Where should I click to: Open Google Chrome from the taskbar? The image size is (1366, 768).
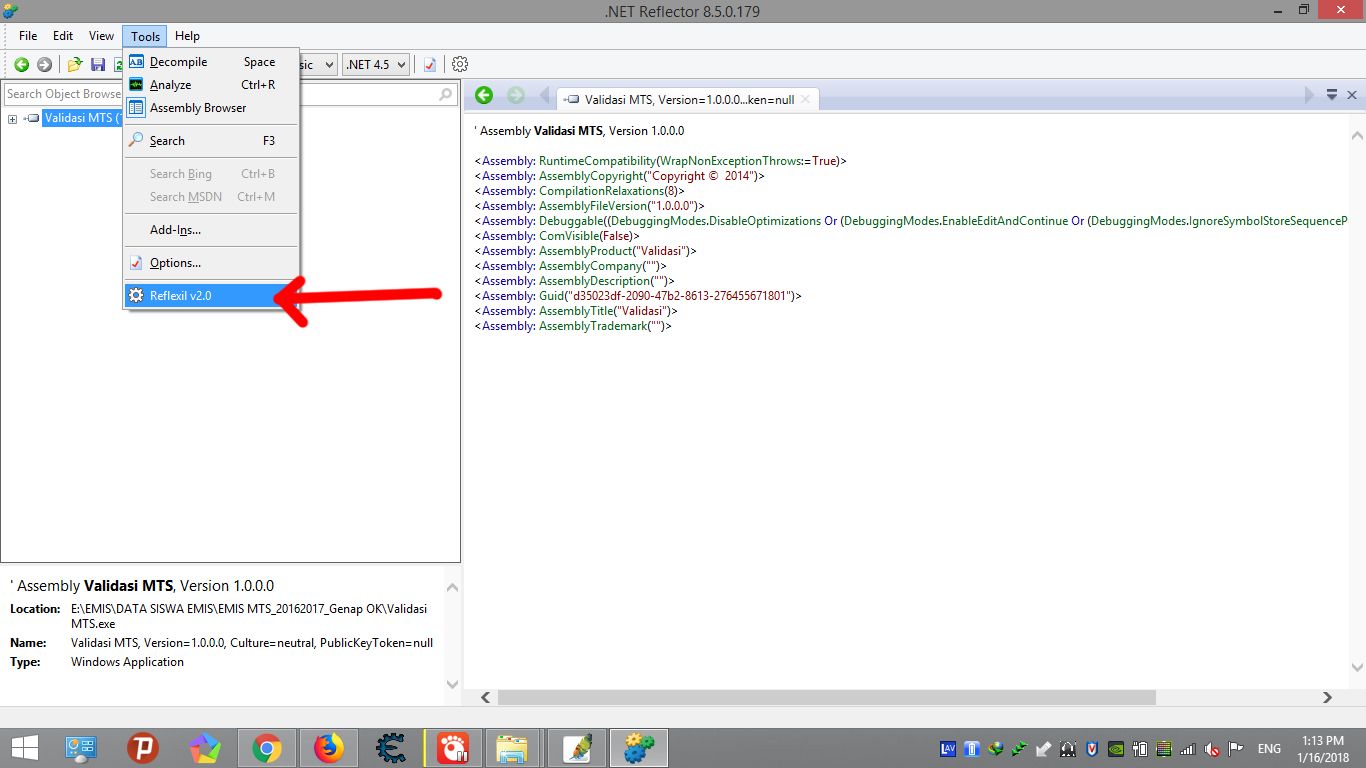266,748
